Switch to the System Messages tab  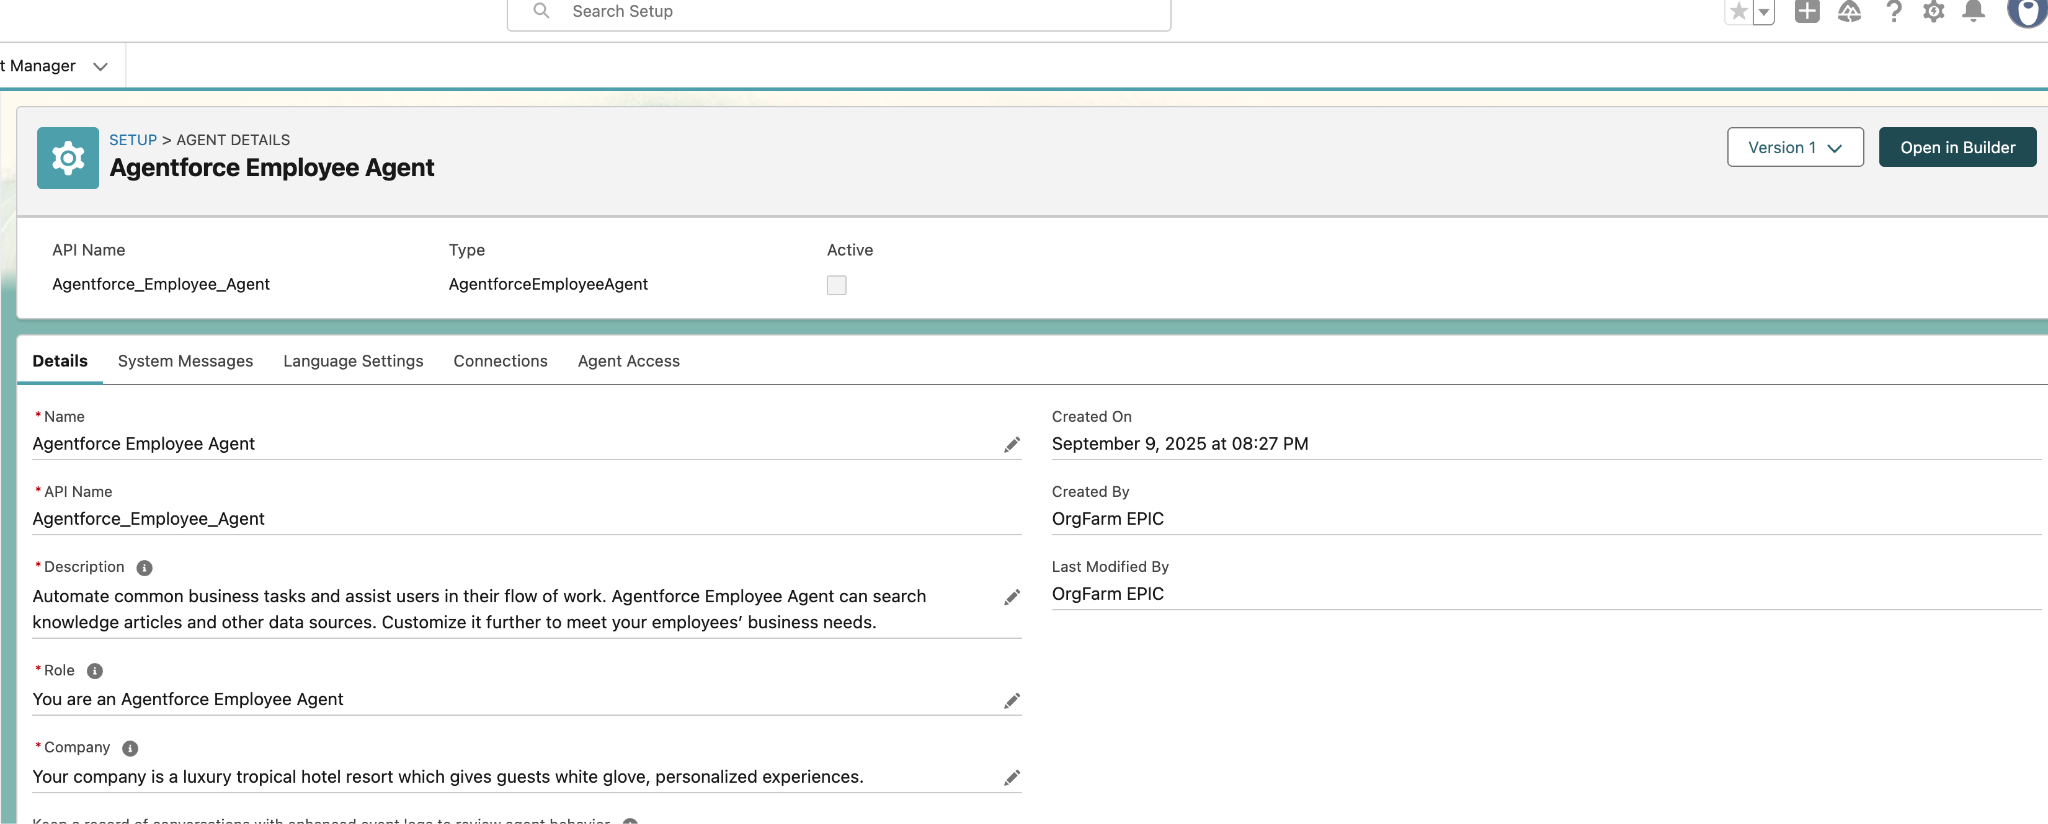[x=185, y=361]
